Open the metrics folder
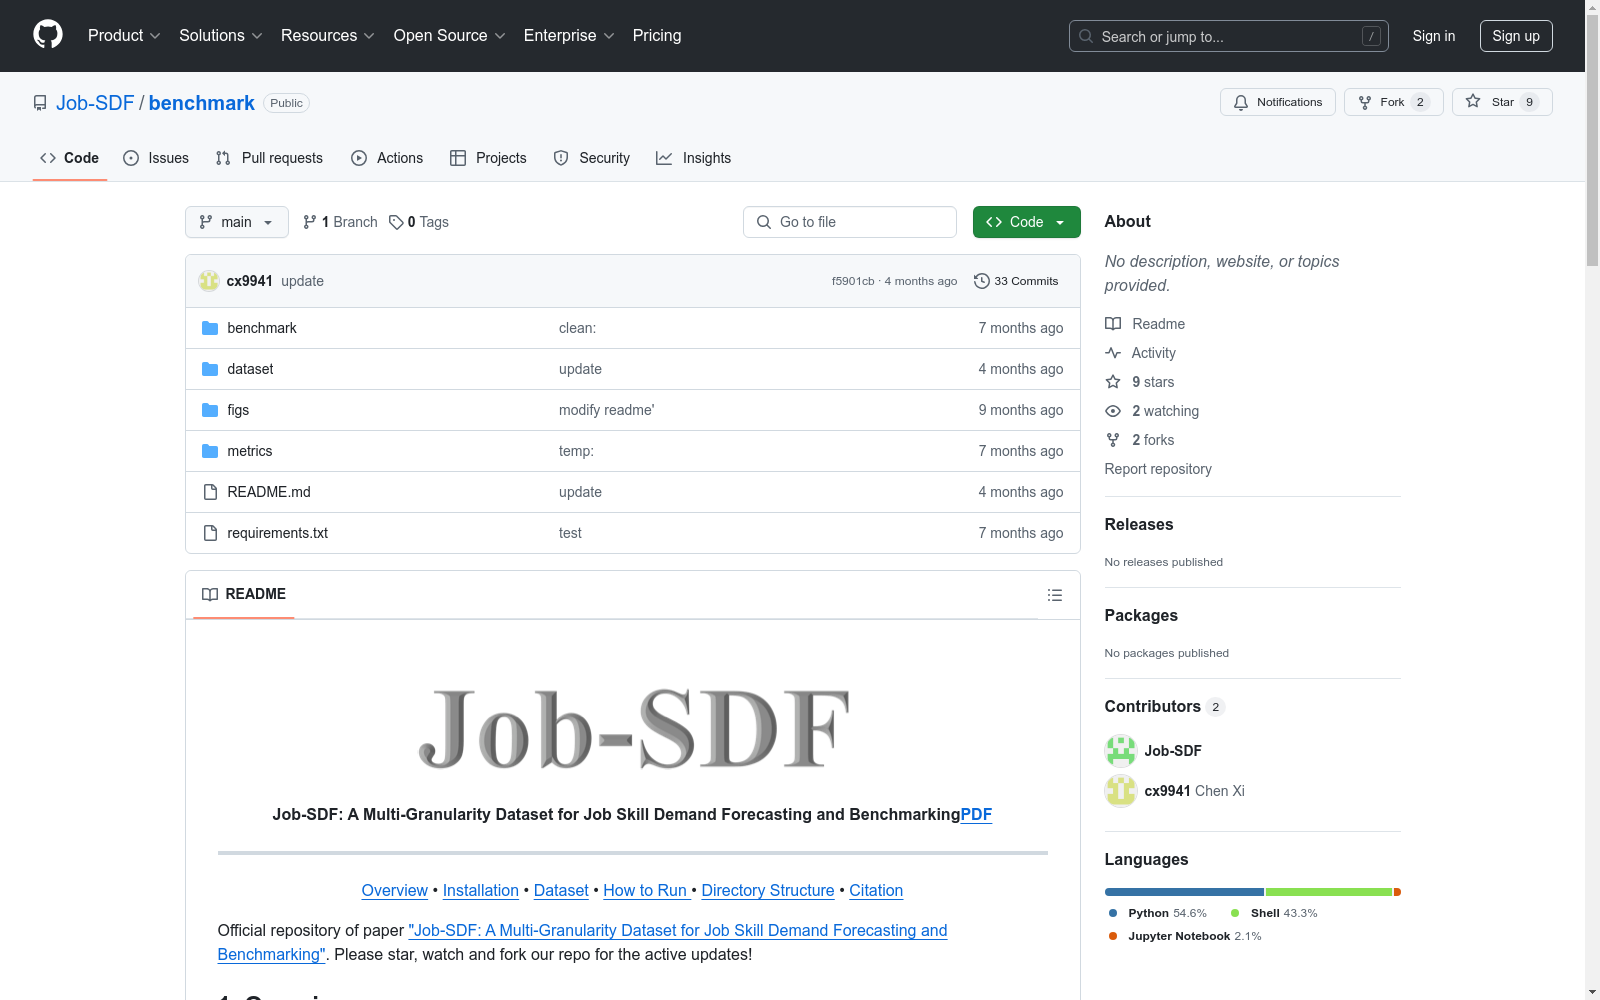The height and width of the screenshot is (1000, 1600). click(250, 451)
